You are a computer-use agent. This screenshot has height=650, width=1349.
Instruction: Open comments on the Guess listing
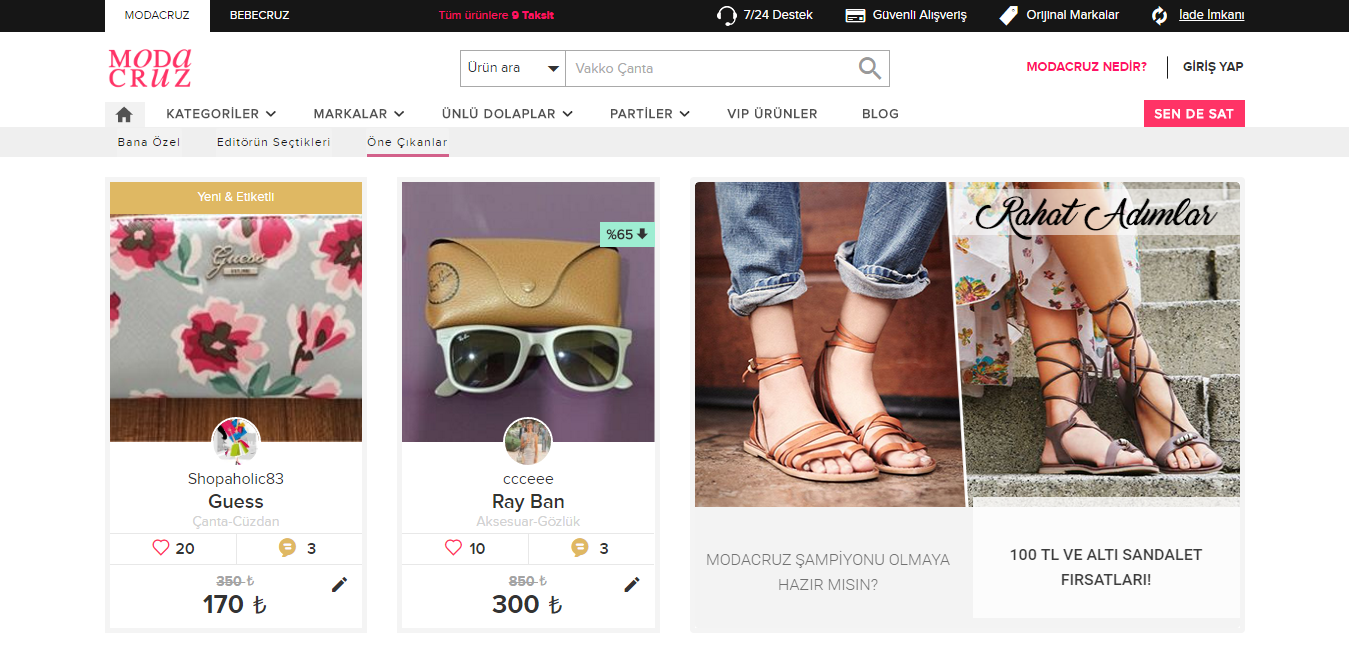pos(288,548)
